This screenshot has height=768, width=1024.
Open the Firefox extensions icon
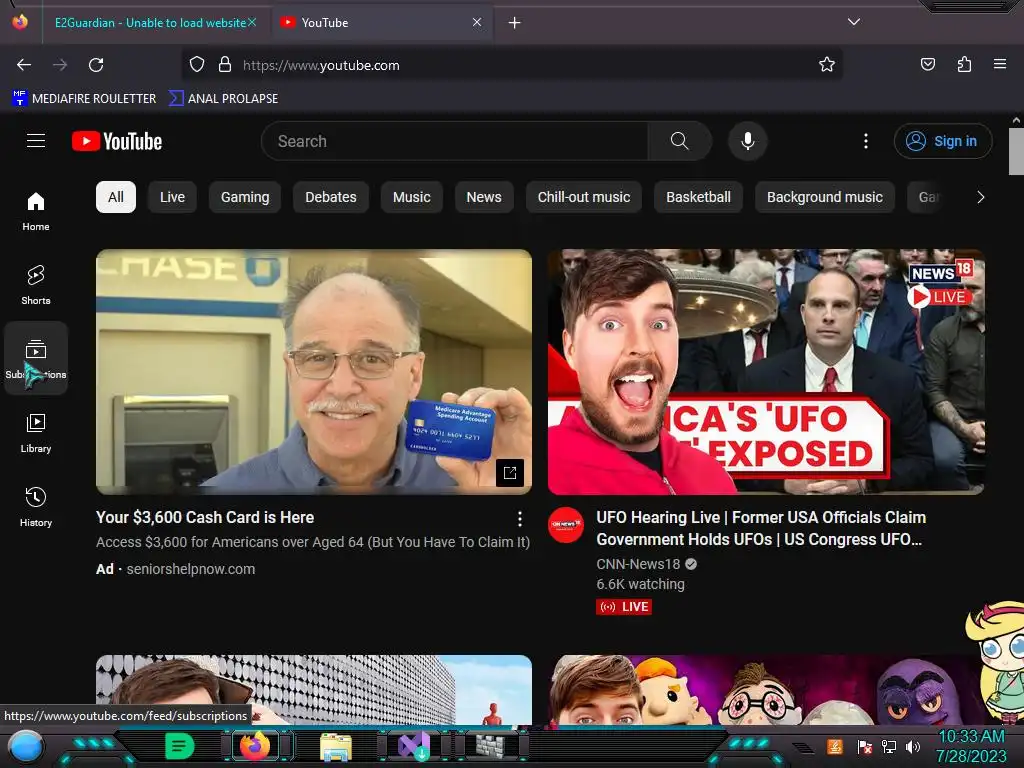[x=964, y=65]
